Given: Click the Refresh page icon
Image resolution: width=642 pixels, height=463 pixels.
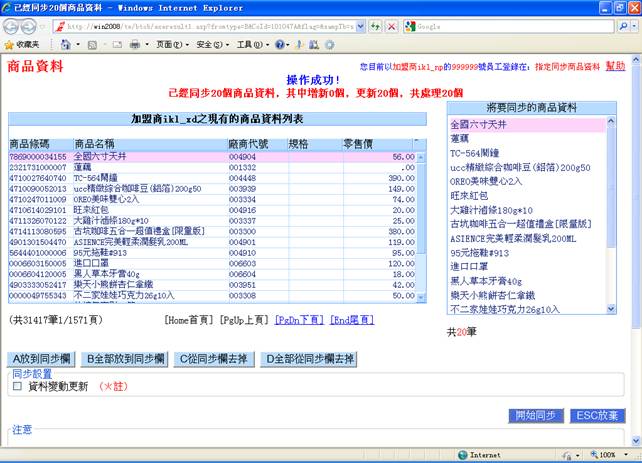Looking at the screenshot, I should (374, 27).
